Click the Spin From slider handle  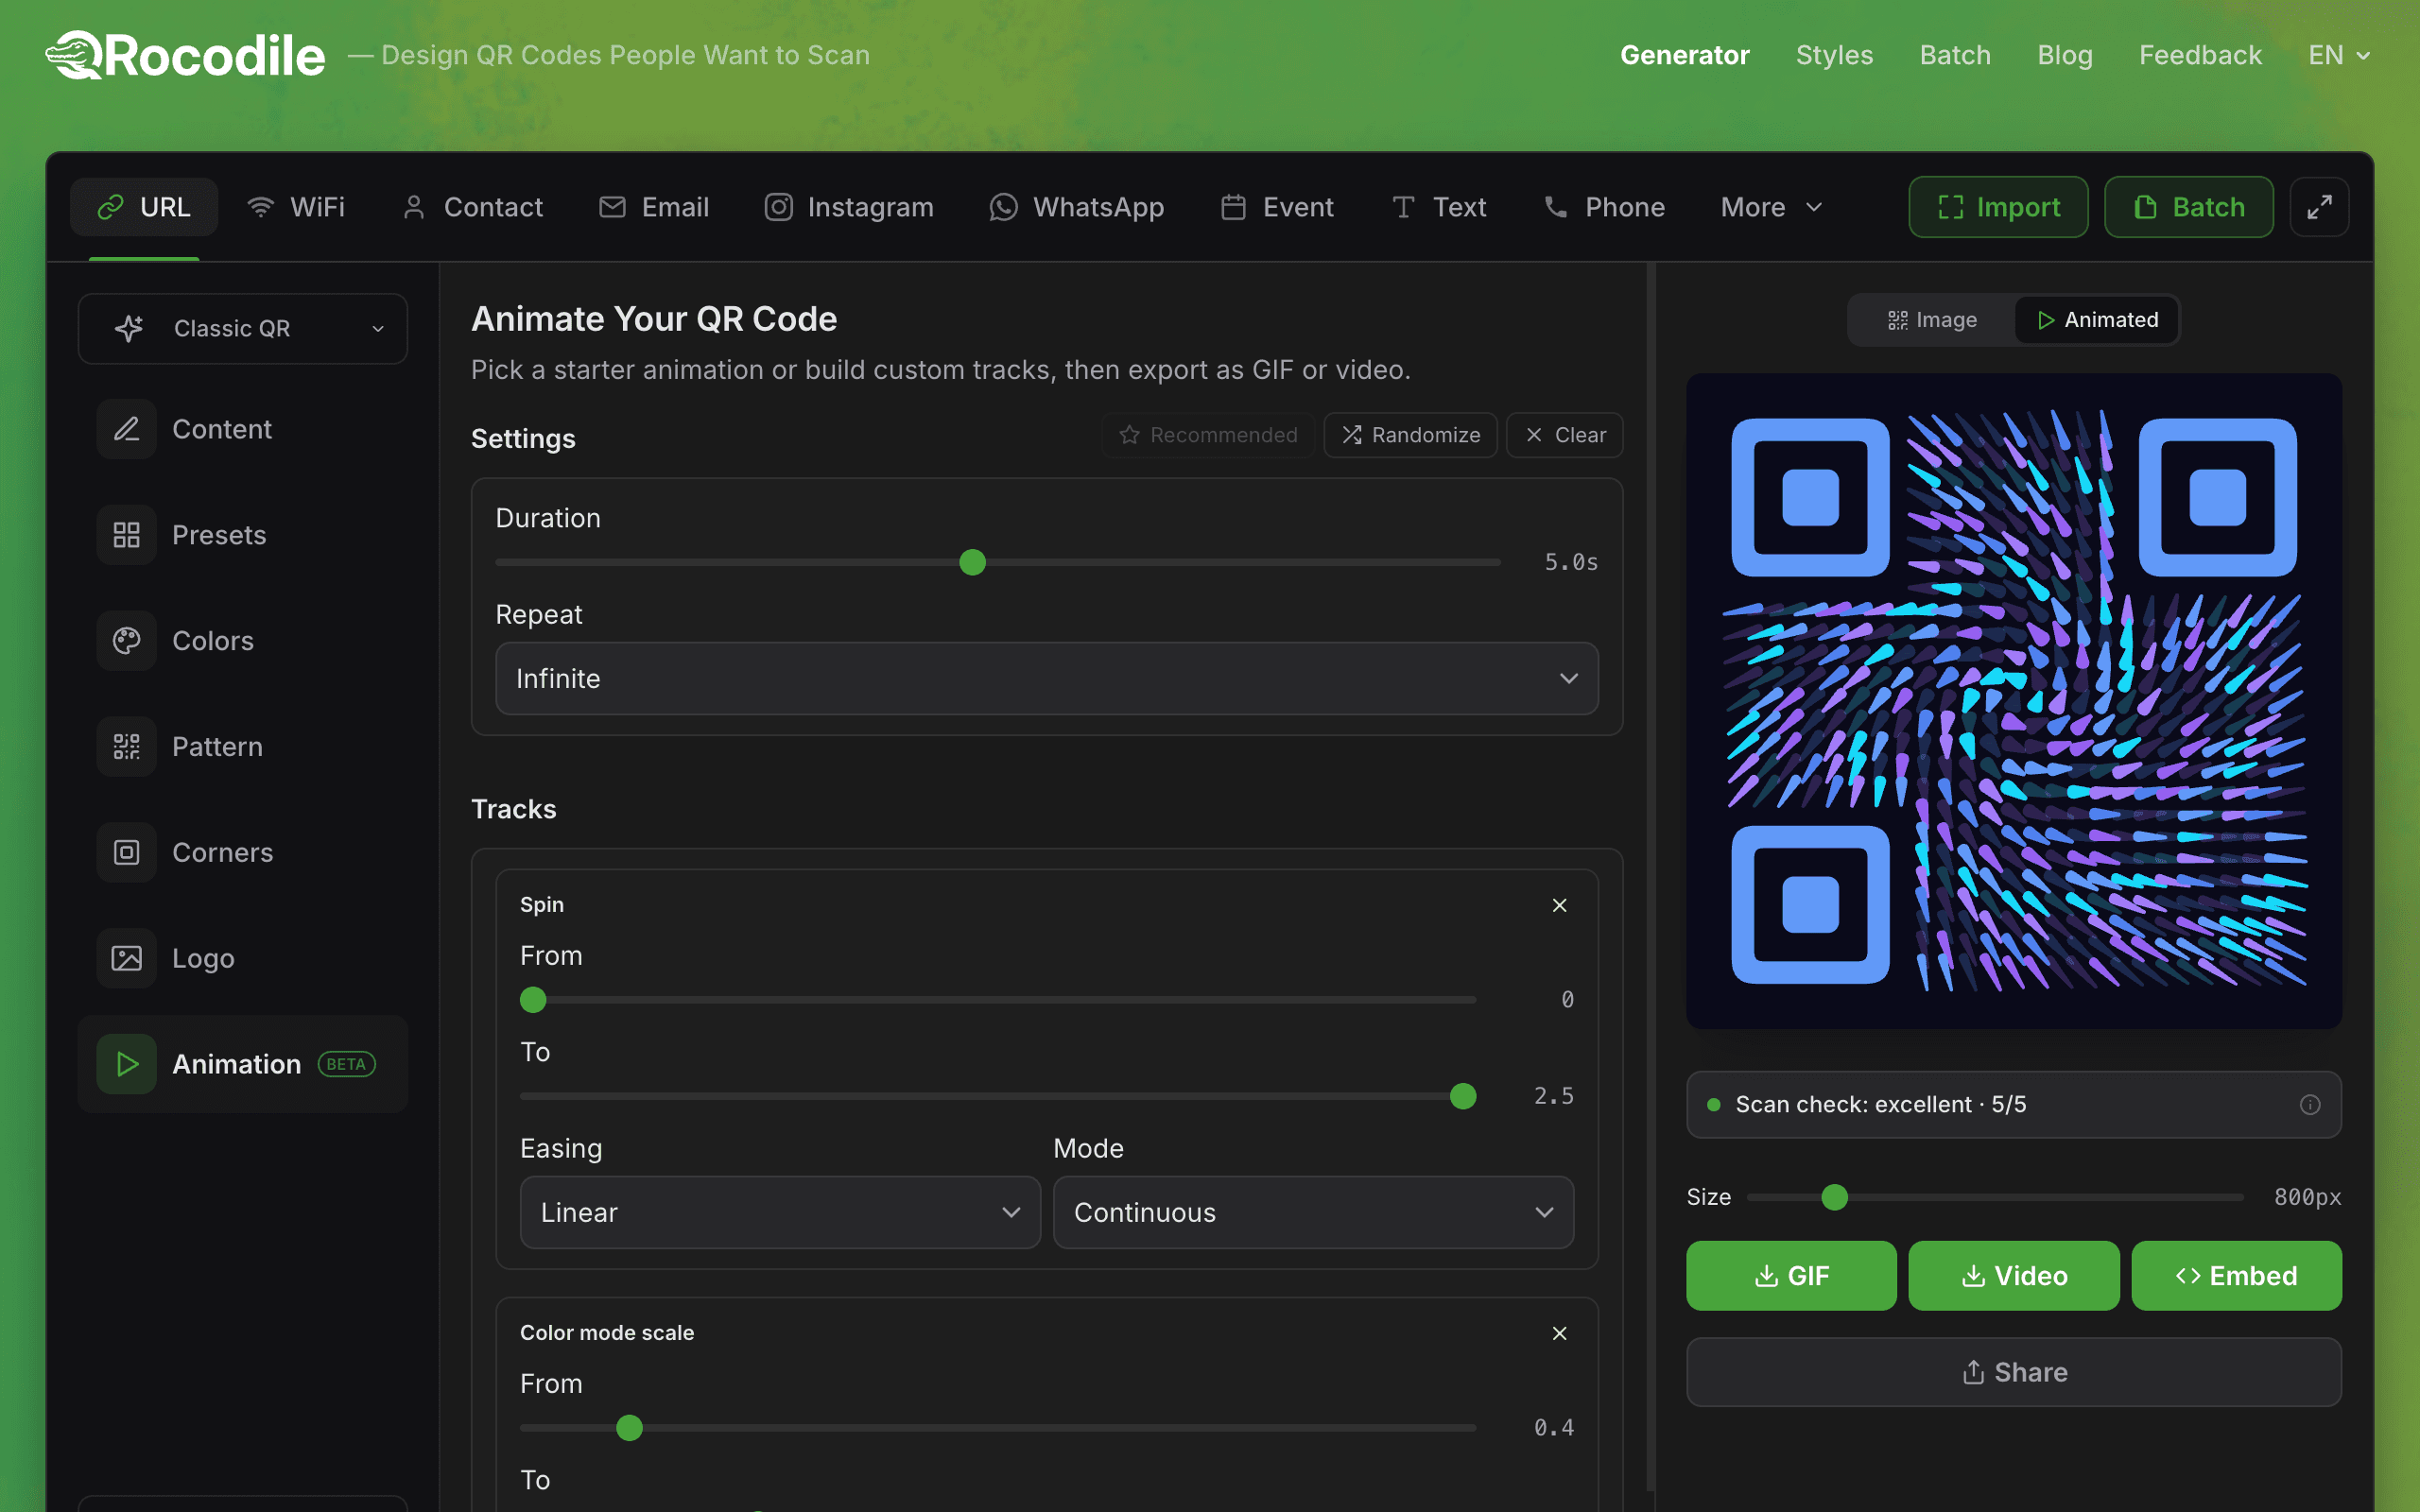533,1000
